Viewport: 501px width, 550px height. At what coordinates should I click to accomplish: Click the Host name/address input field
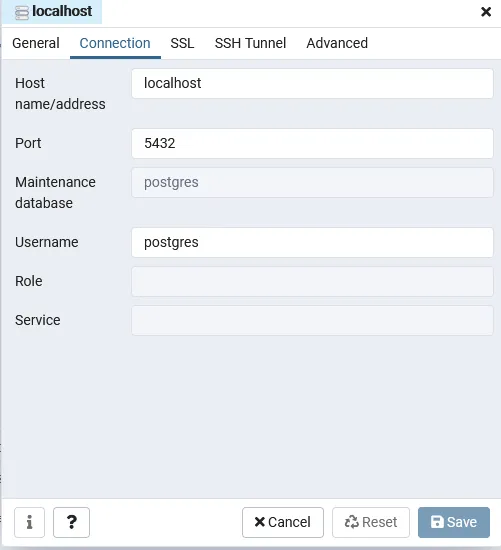(312, 83)
